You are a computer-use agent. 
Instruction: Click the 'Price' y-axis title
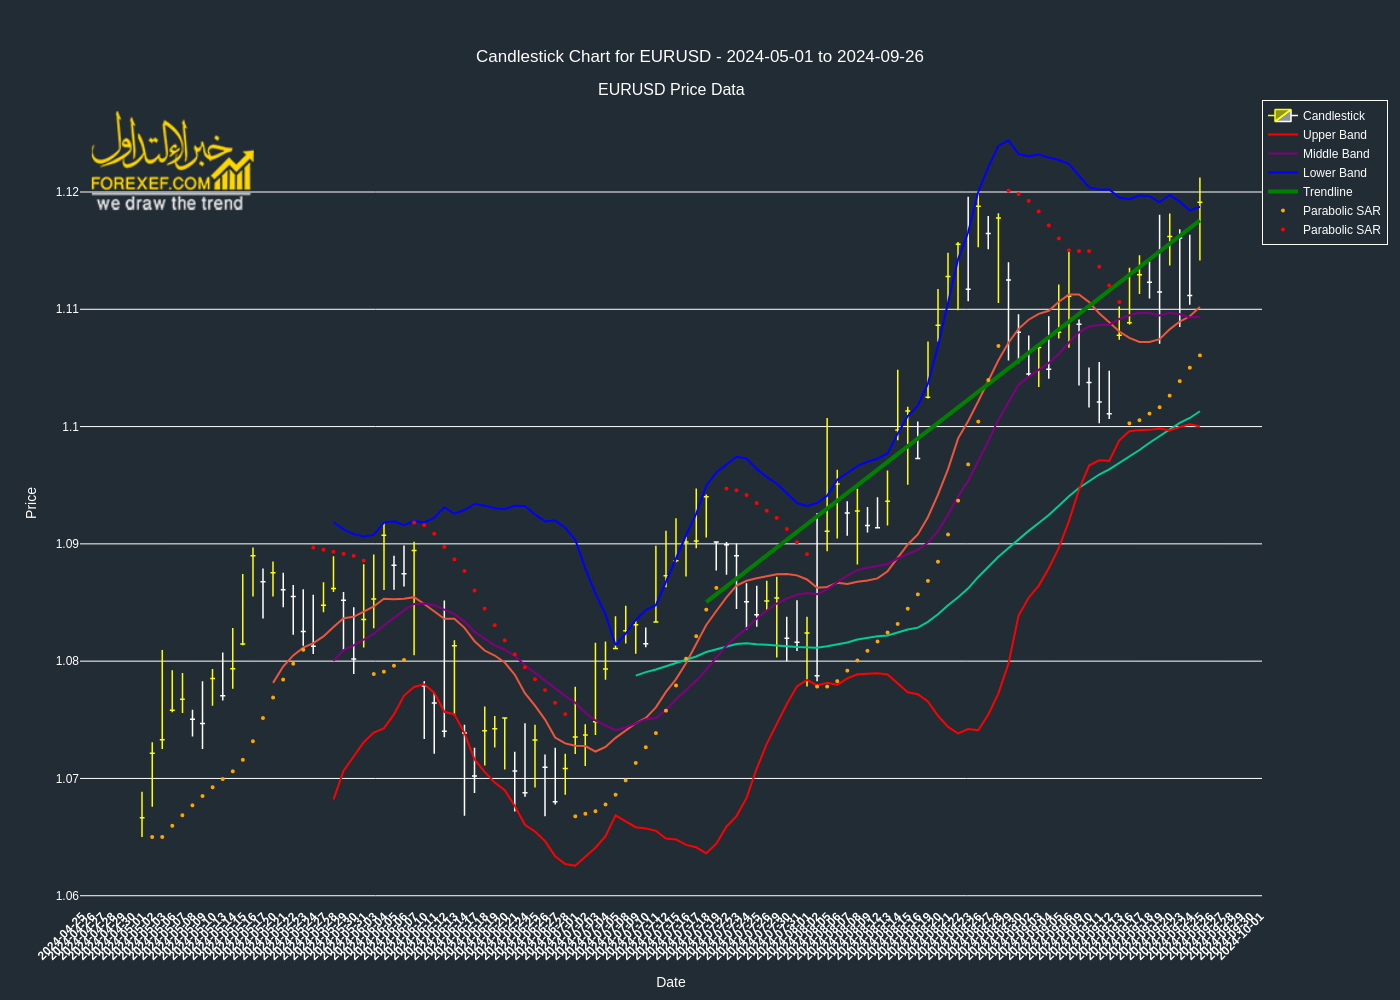point(31,502)
